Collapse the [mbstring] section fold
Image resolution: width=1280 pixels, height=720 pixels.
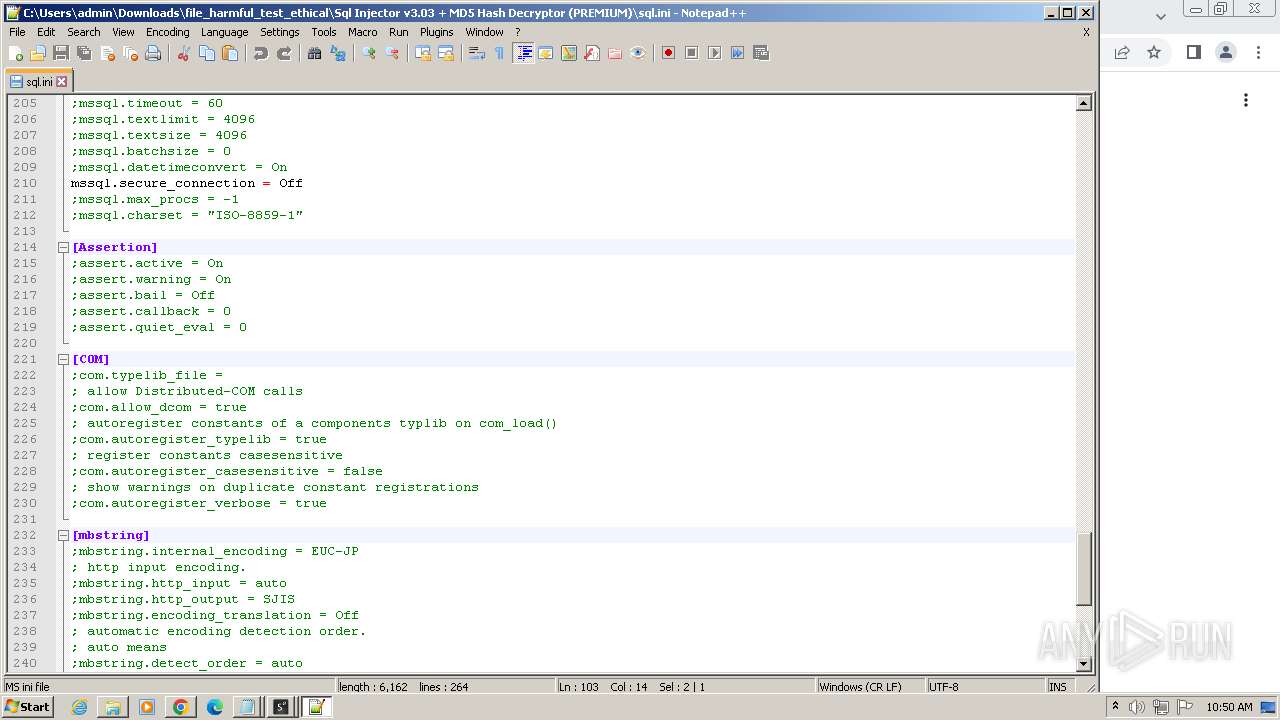click(x=63, y=535)
